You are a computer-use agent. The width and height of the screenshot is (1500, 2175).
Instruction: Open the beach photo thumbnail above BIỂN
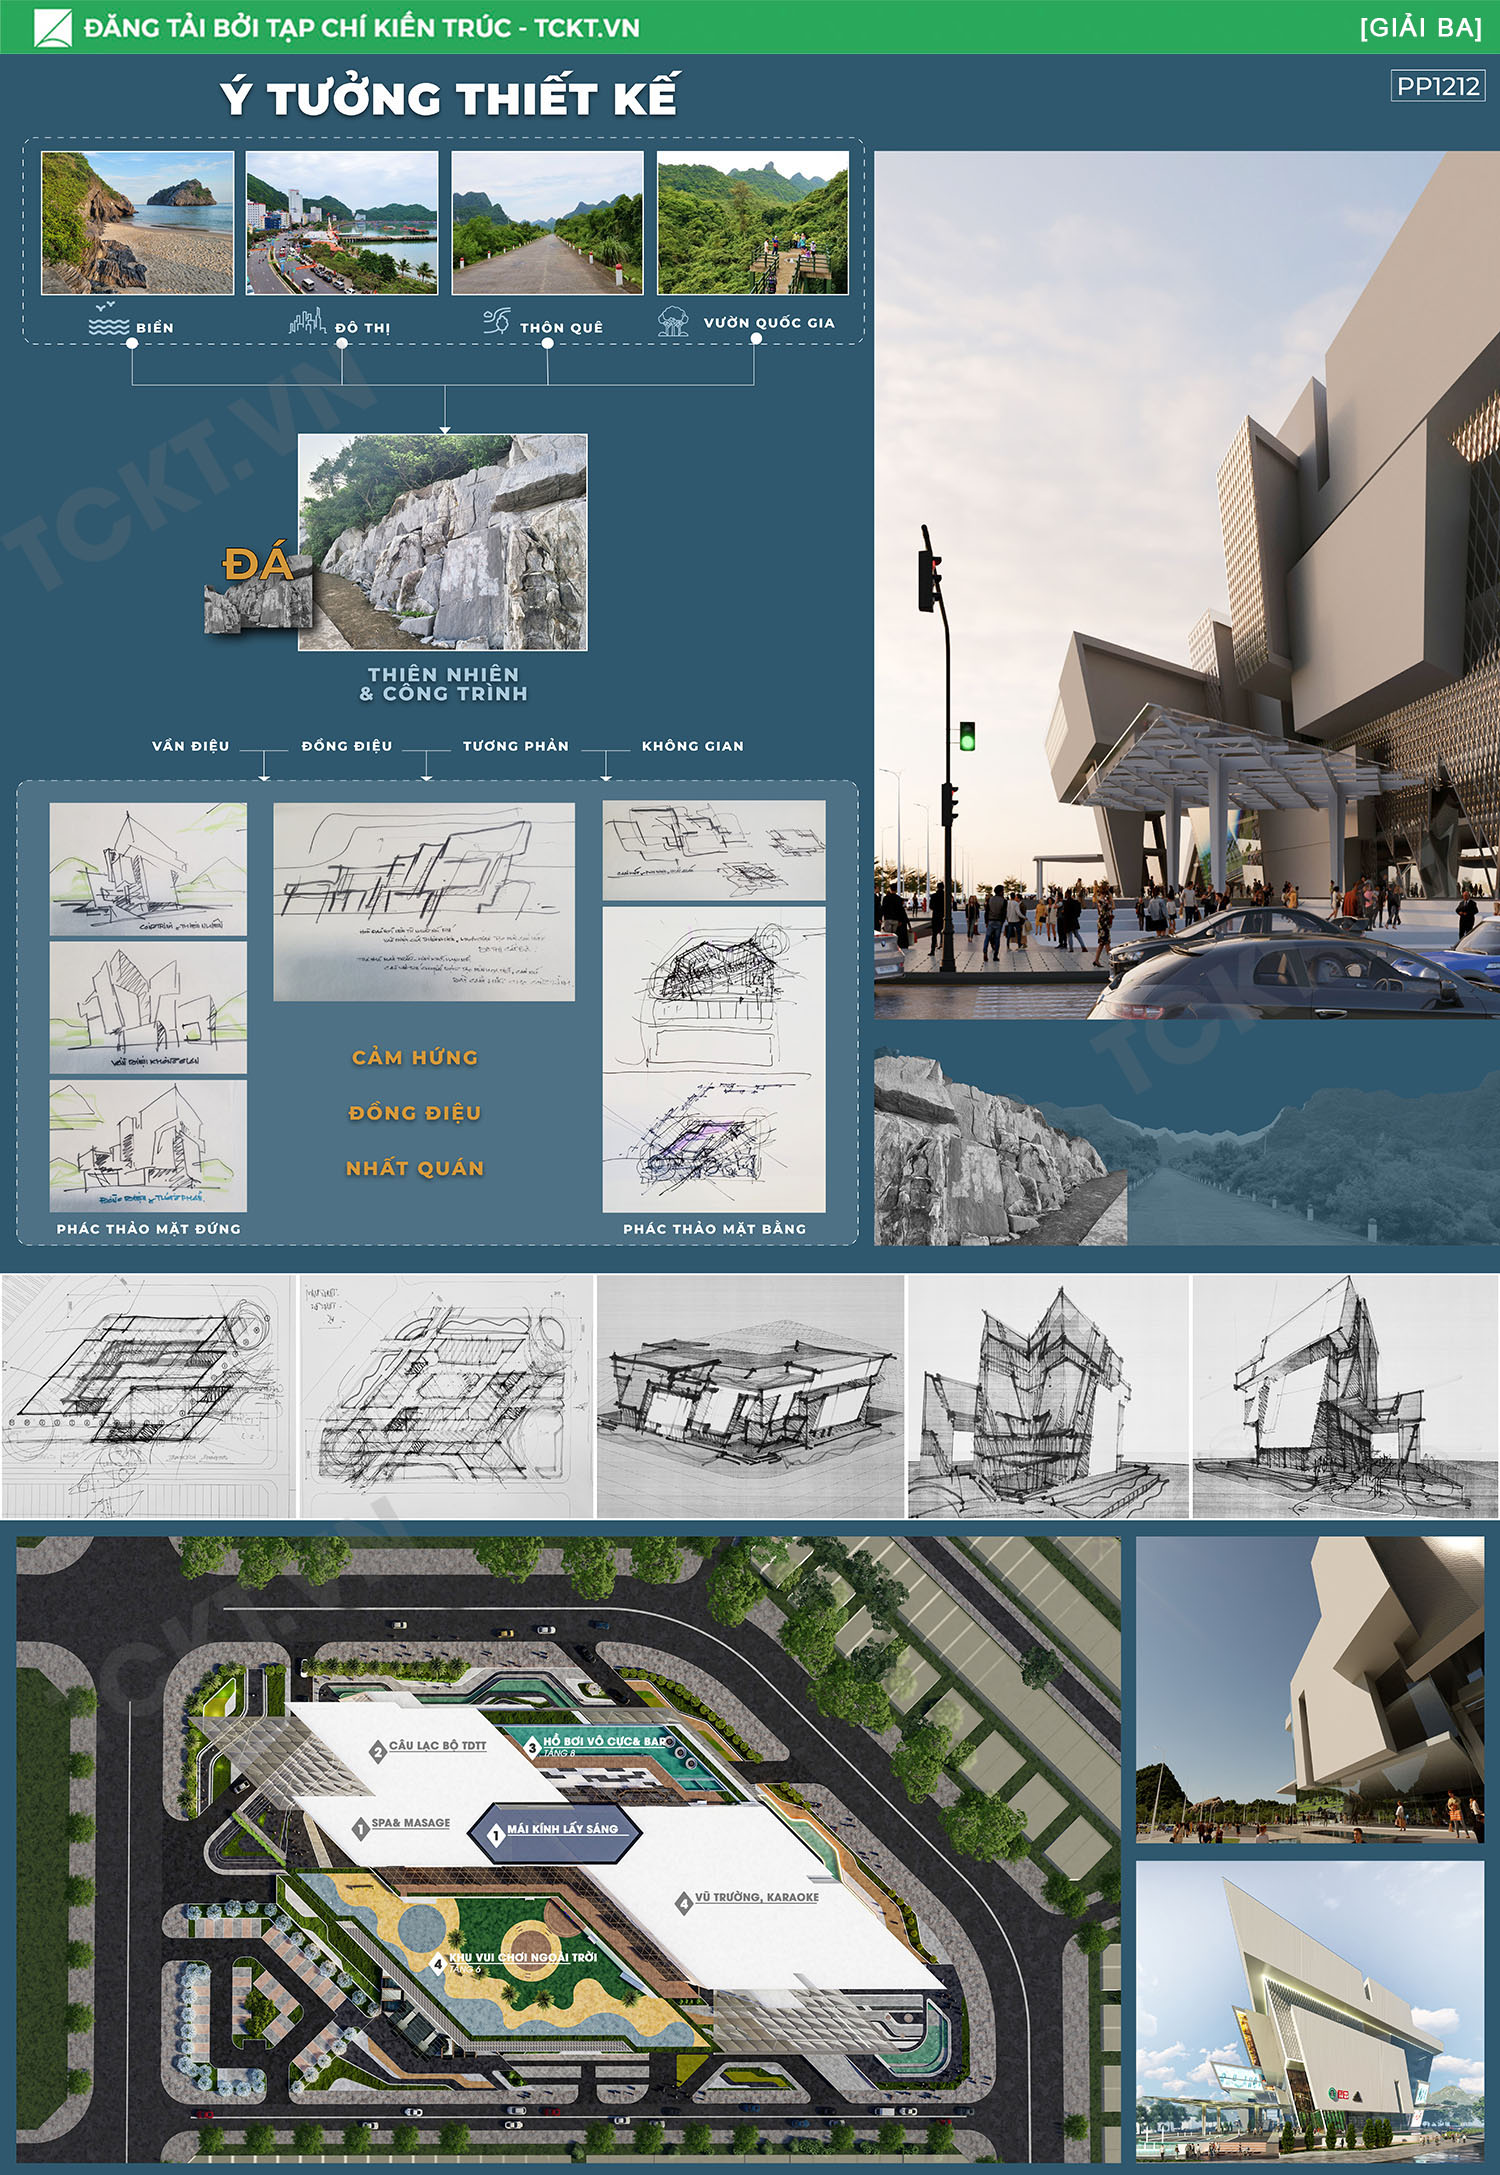tap(137, 223)
